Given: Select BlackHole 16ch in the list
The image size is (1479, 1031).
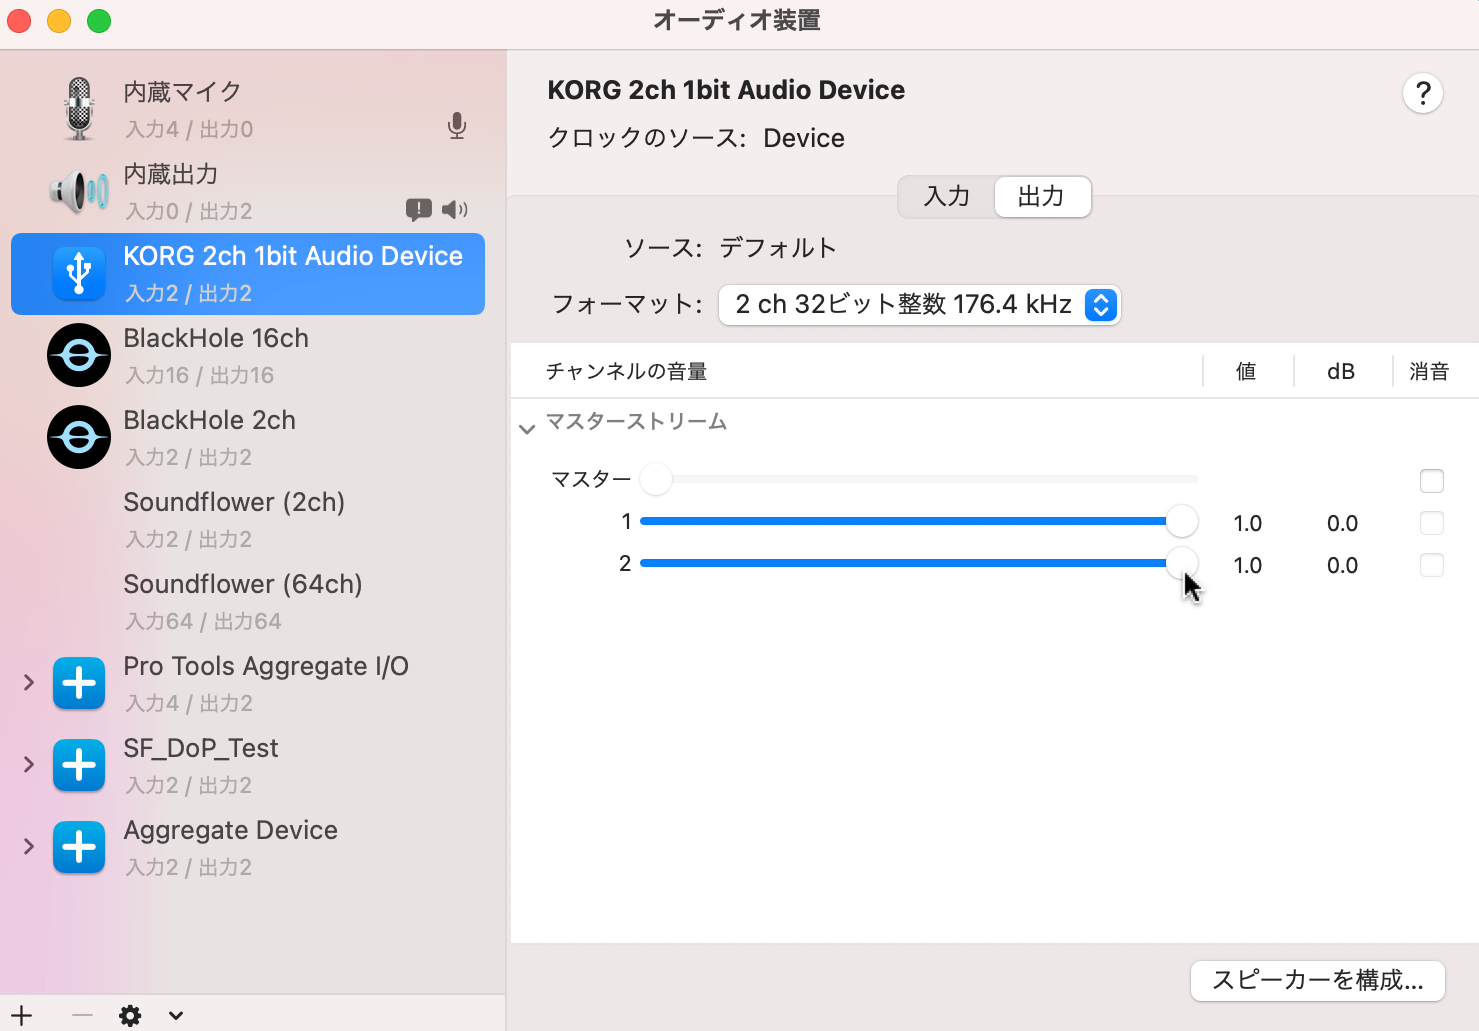Looking at the screenshot, I should [x=248, y=355].
